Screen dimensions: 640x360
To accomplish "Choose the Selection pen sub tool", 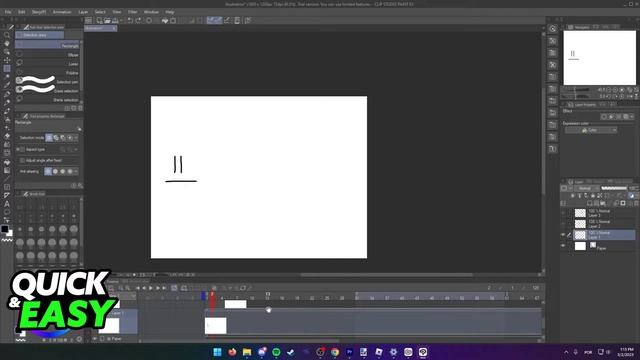I will [x=47, y=81].
